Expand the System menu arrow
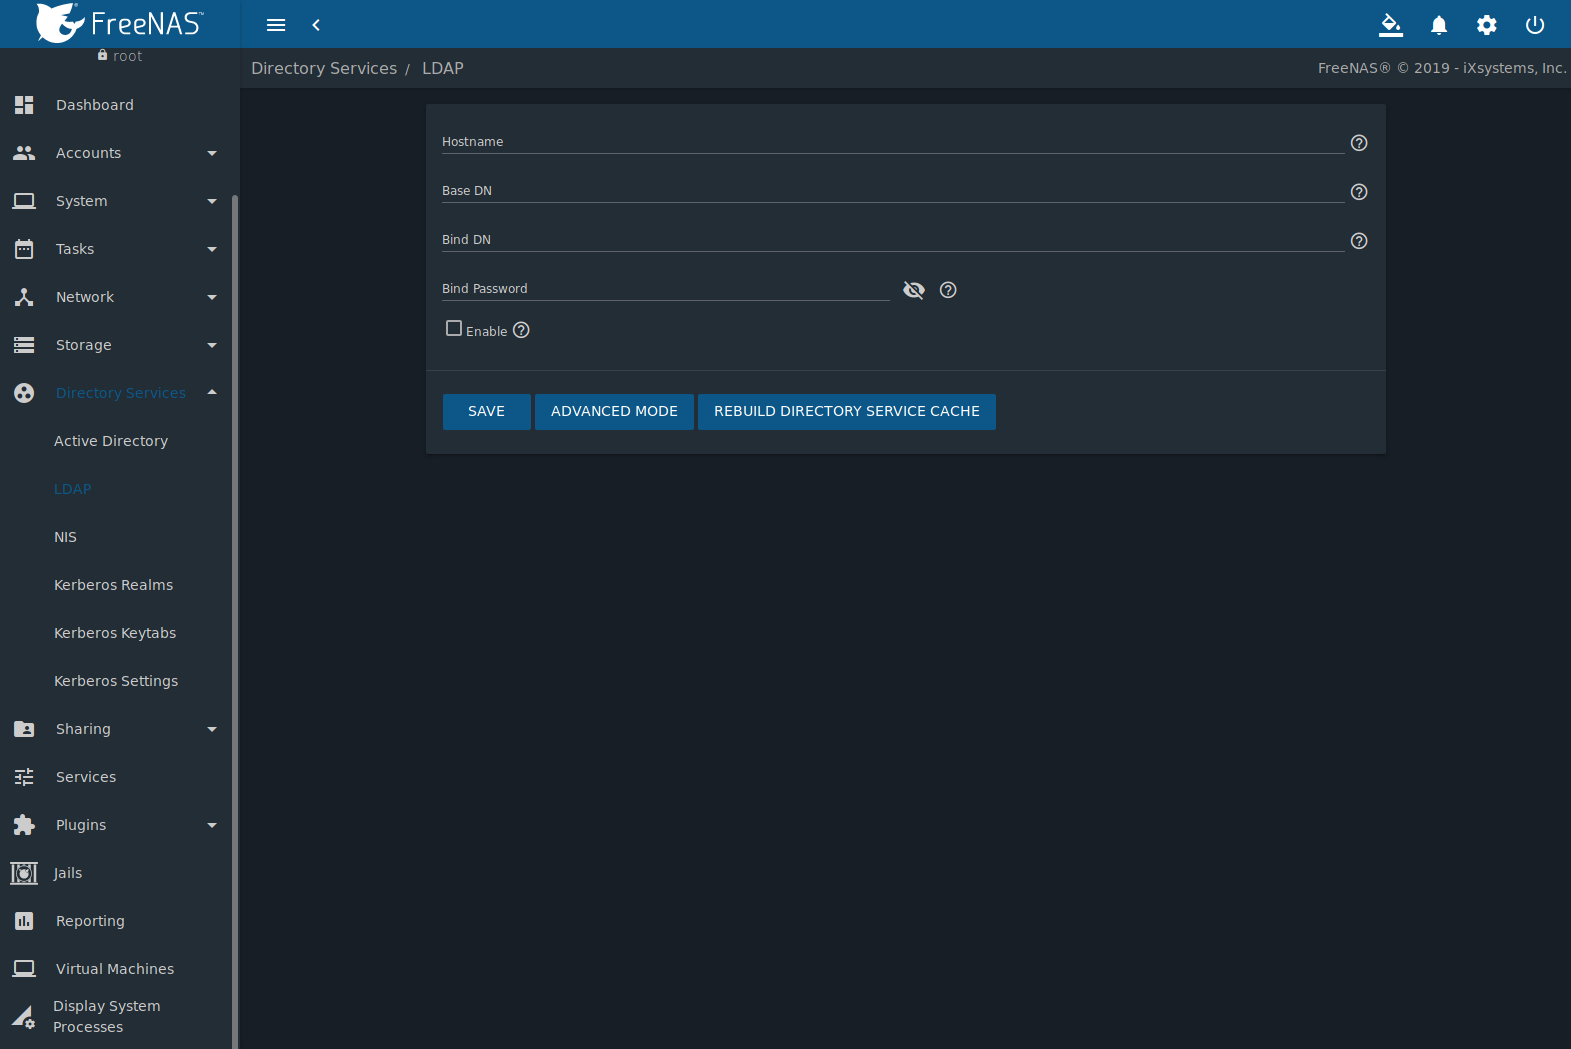The image size is (1571, 1049). click(x=212, y=201)
